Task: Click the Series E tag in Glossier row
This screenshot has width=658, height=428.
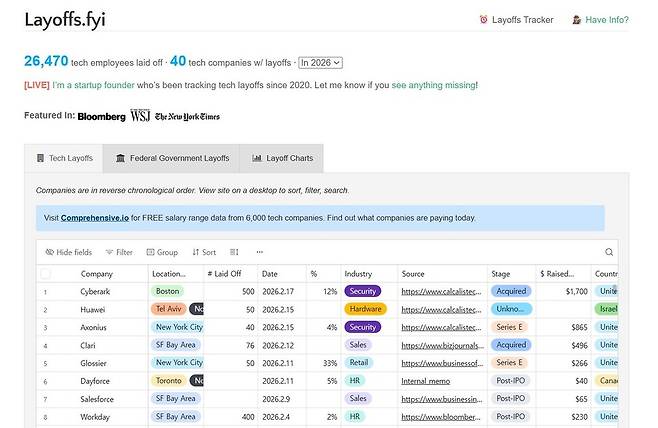Action: click(509, 363)
